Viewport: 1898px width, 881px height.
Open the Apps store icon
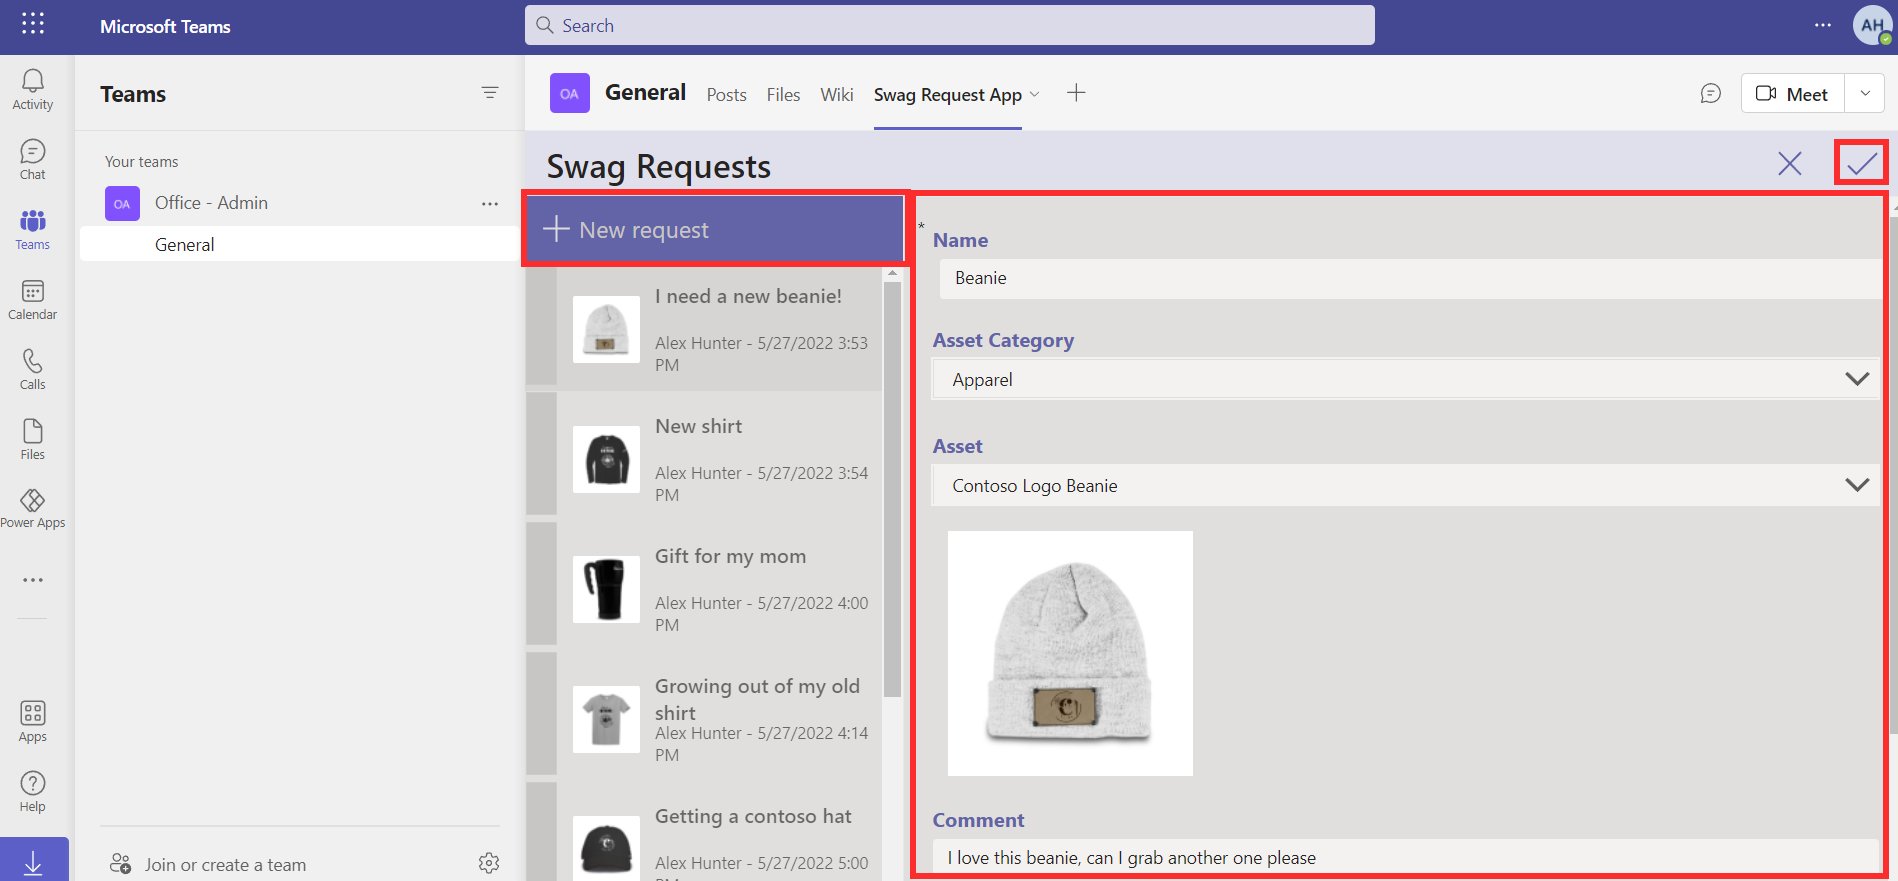(x=33, y=722)
